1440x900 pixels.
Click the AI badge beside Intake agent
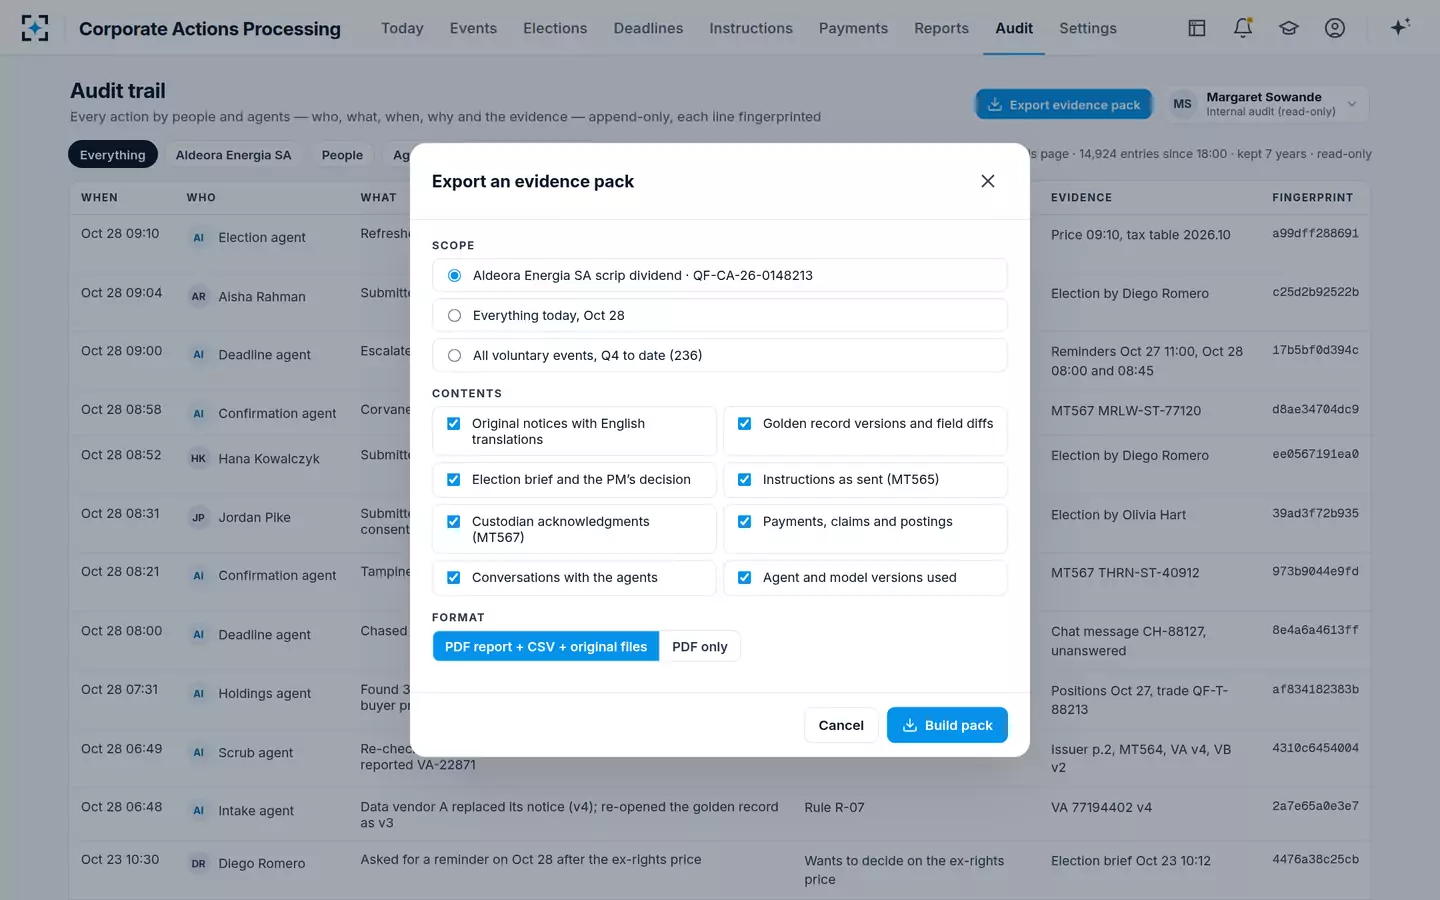(x=198, y=811)
